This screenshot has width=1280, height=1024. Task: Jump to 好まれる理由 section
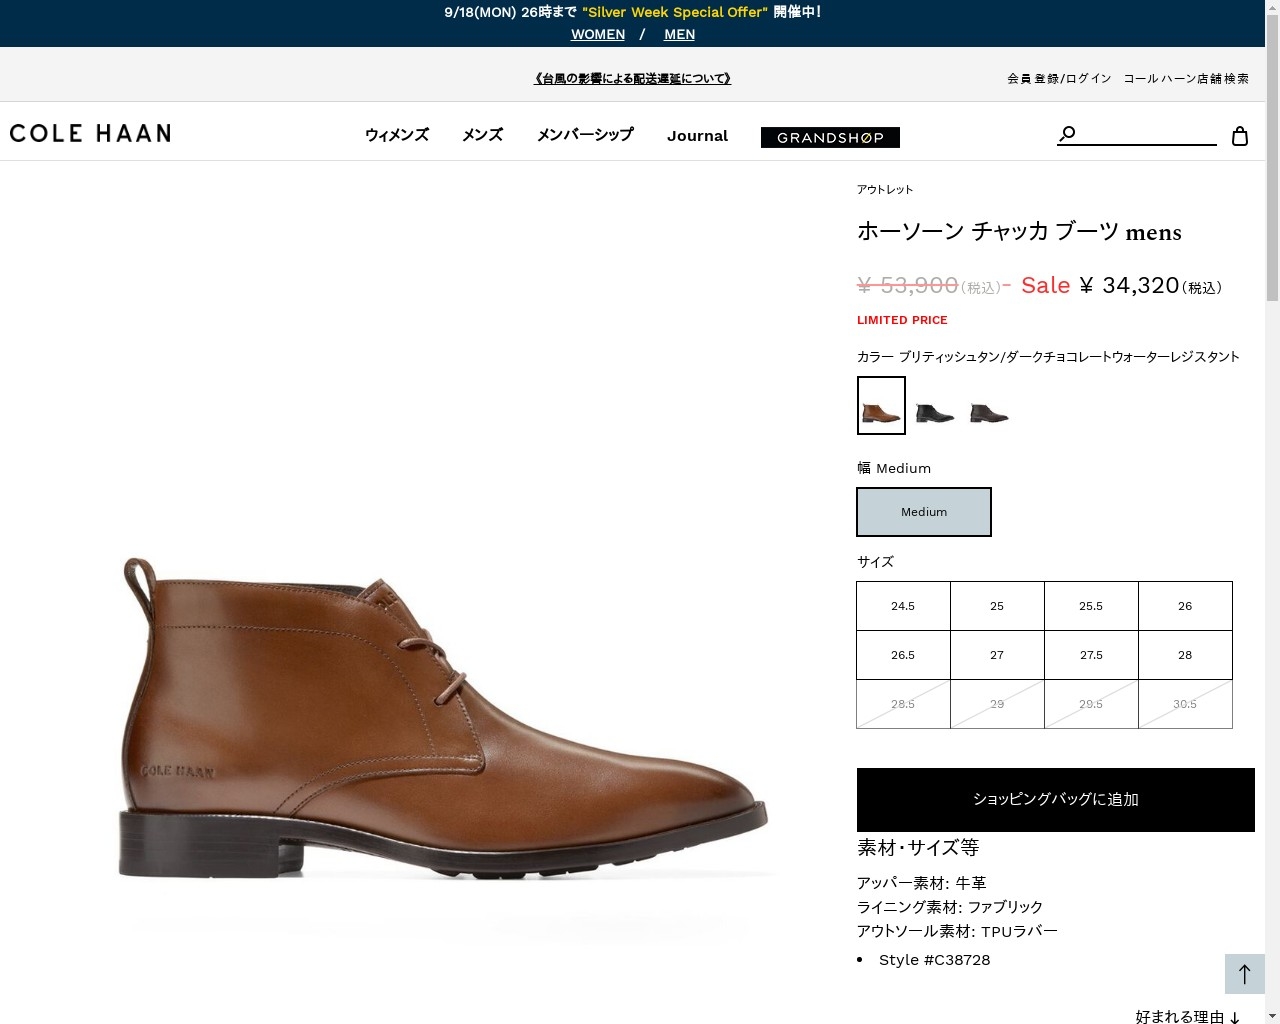1188,1016
